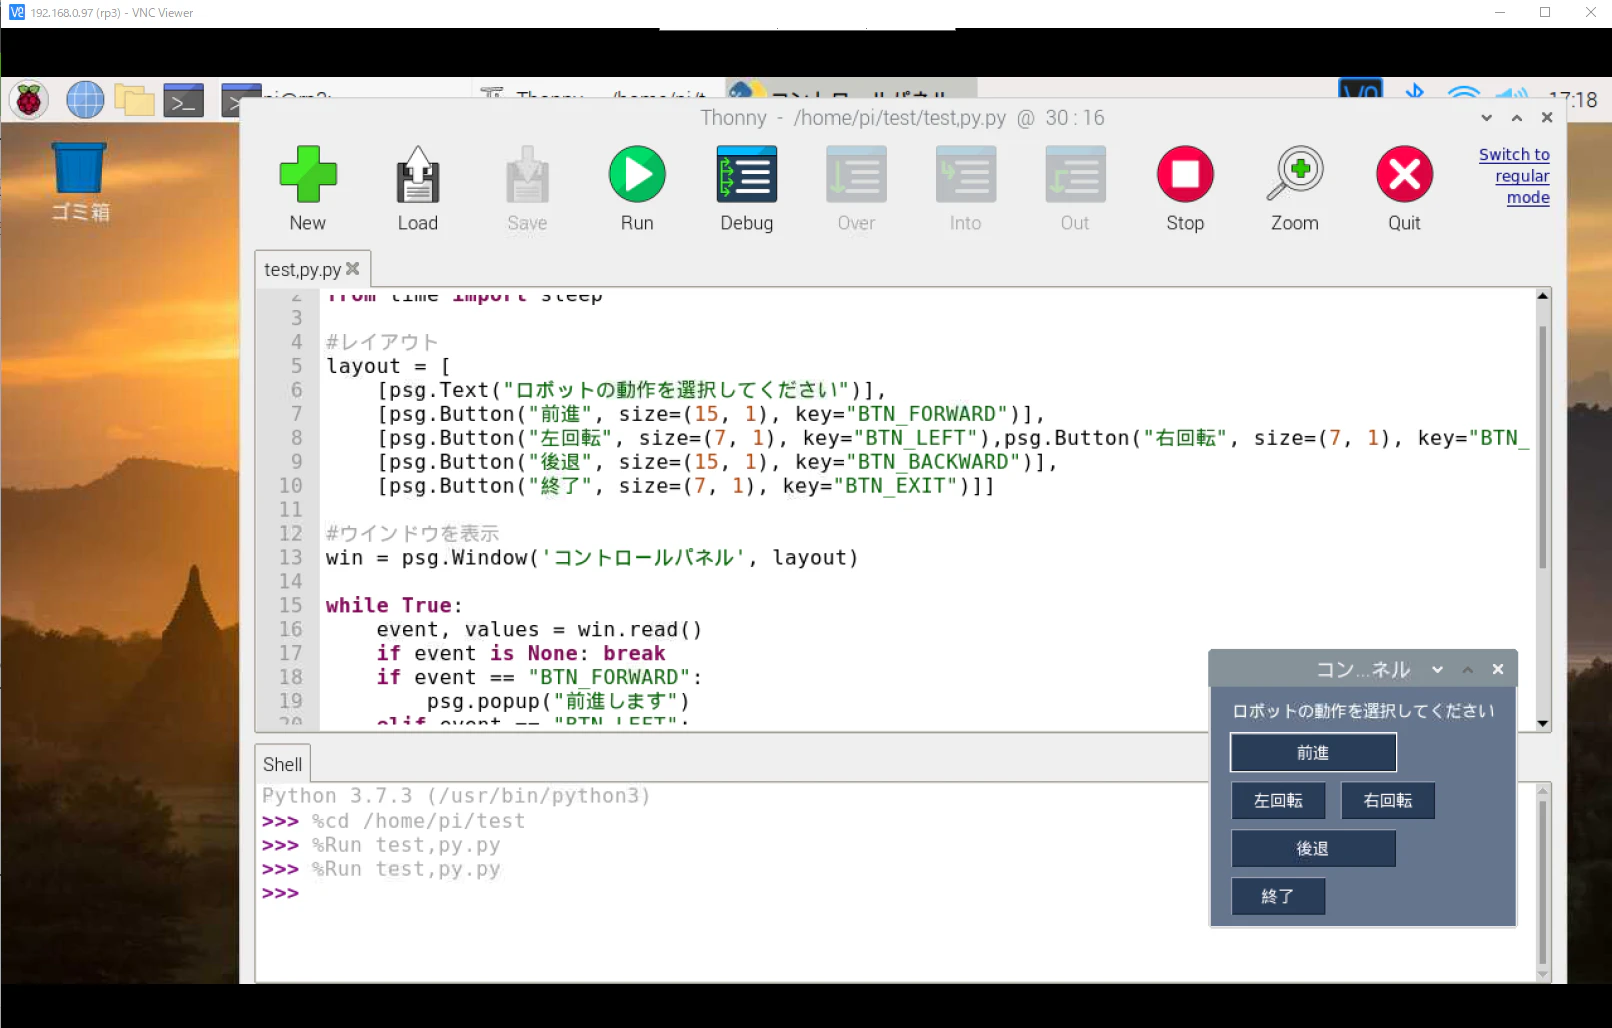Launch the web browser globe icon
1612x1028 pixels.
click(85, 100)
